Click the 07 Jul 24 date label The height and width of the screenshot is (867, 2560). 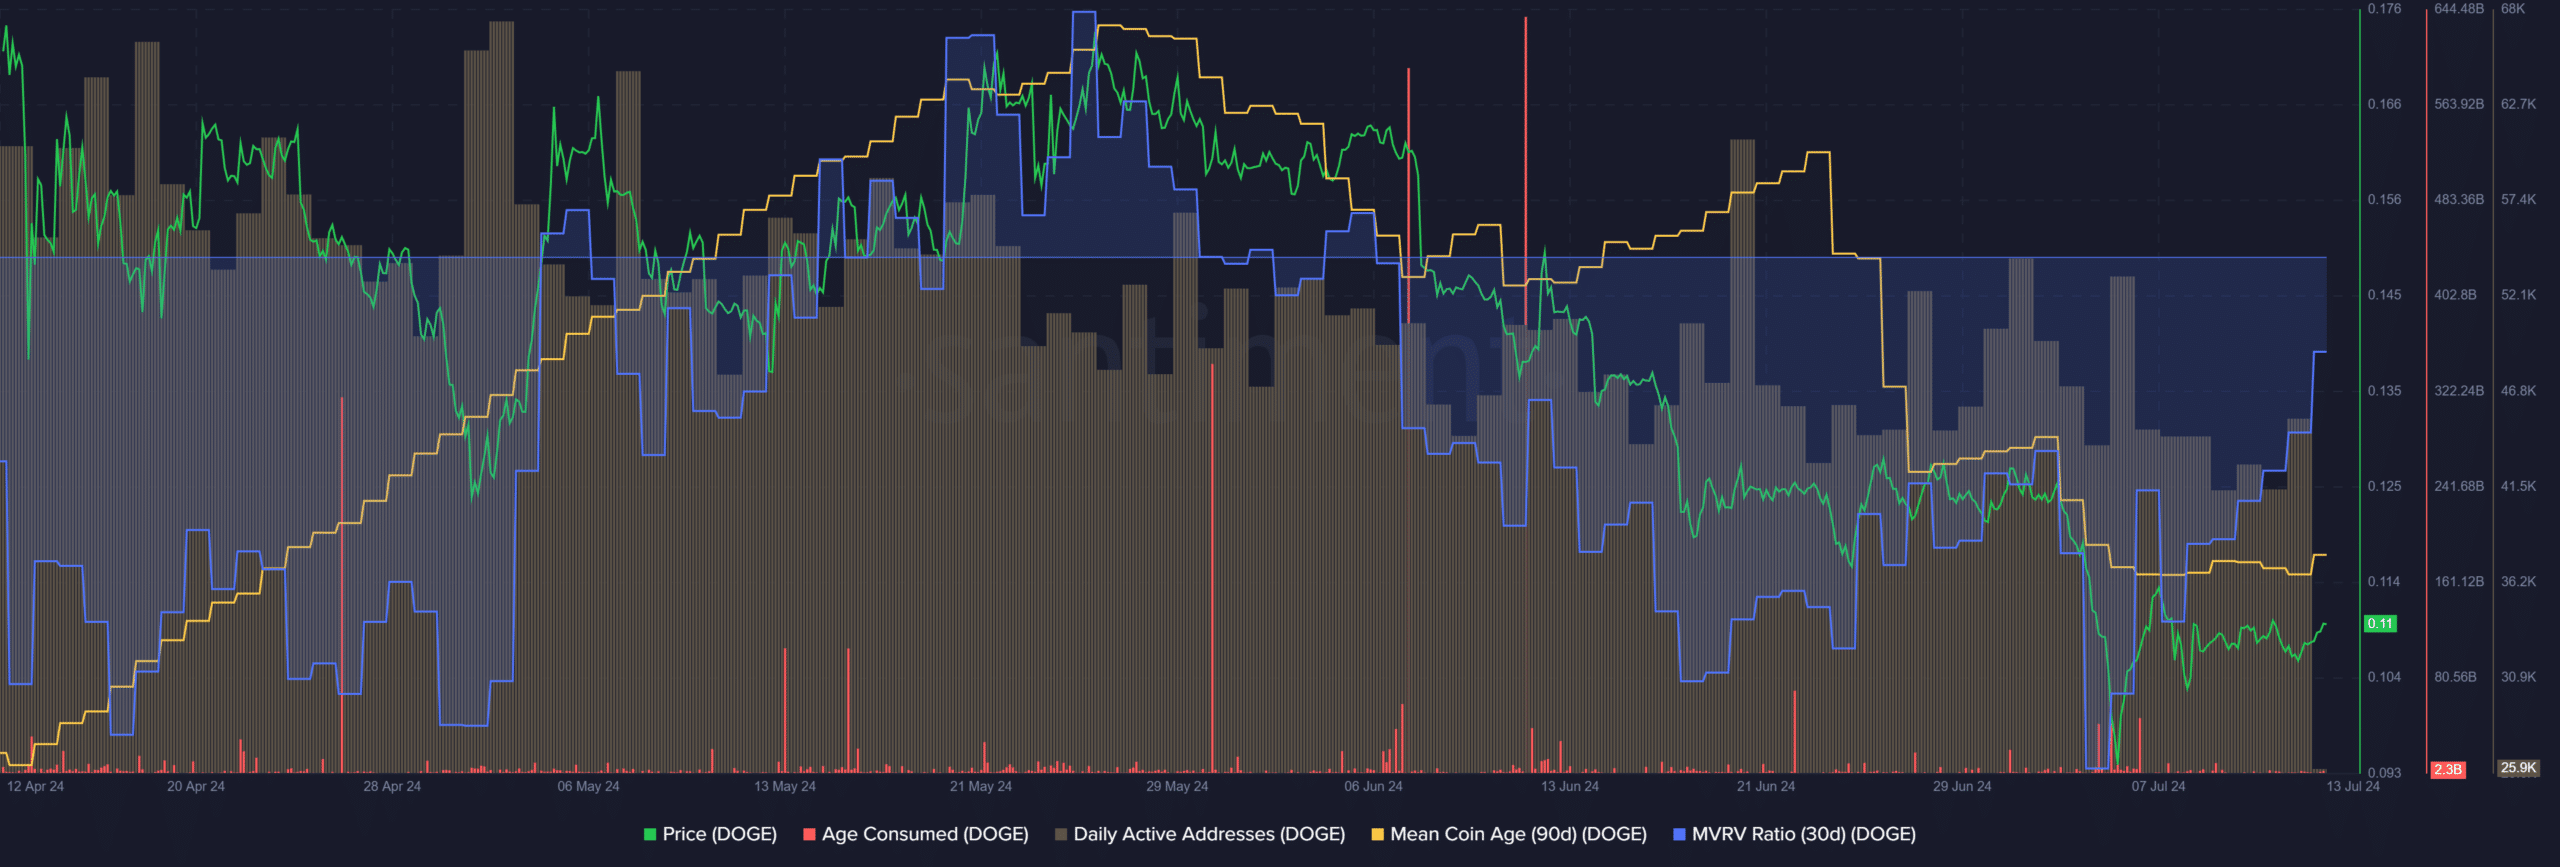2158,786
